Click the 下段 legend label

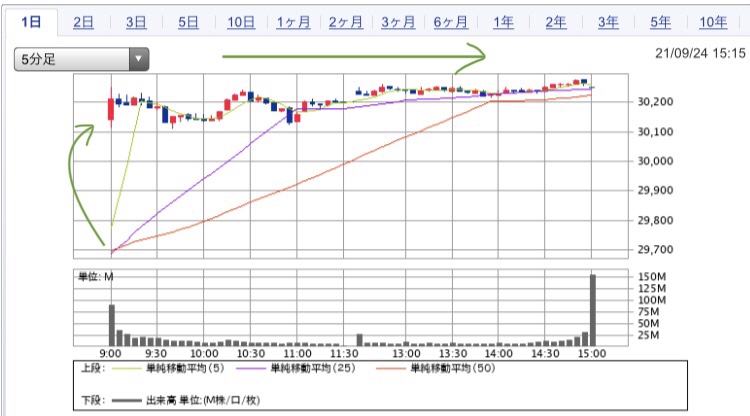pyautogui.click(x=93, y=400)
